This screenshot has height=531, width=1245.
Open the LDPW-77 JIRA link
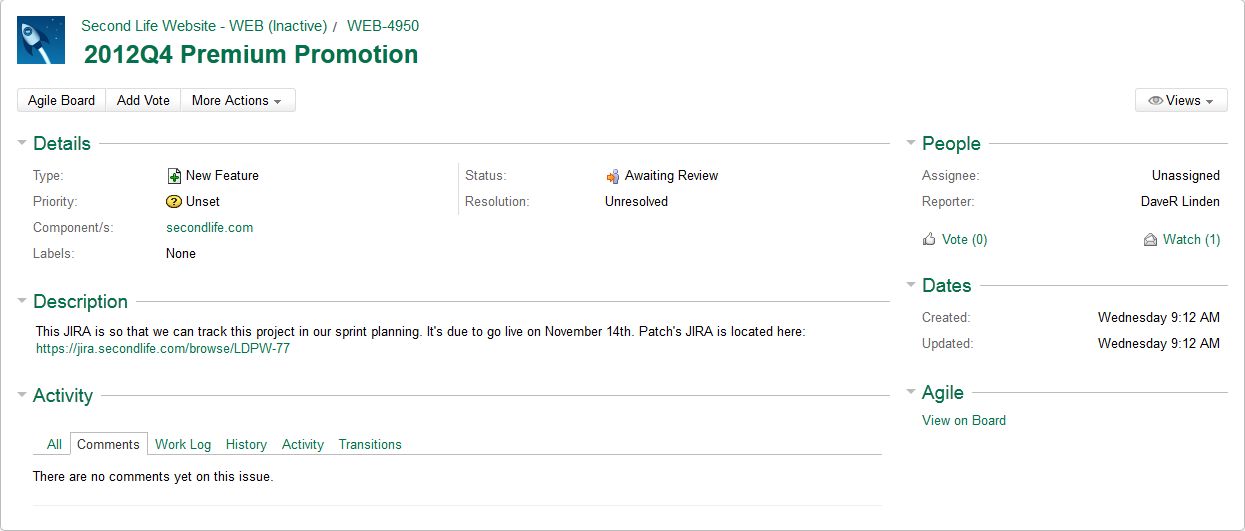[163, 349]
